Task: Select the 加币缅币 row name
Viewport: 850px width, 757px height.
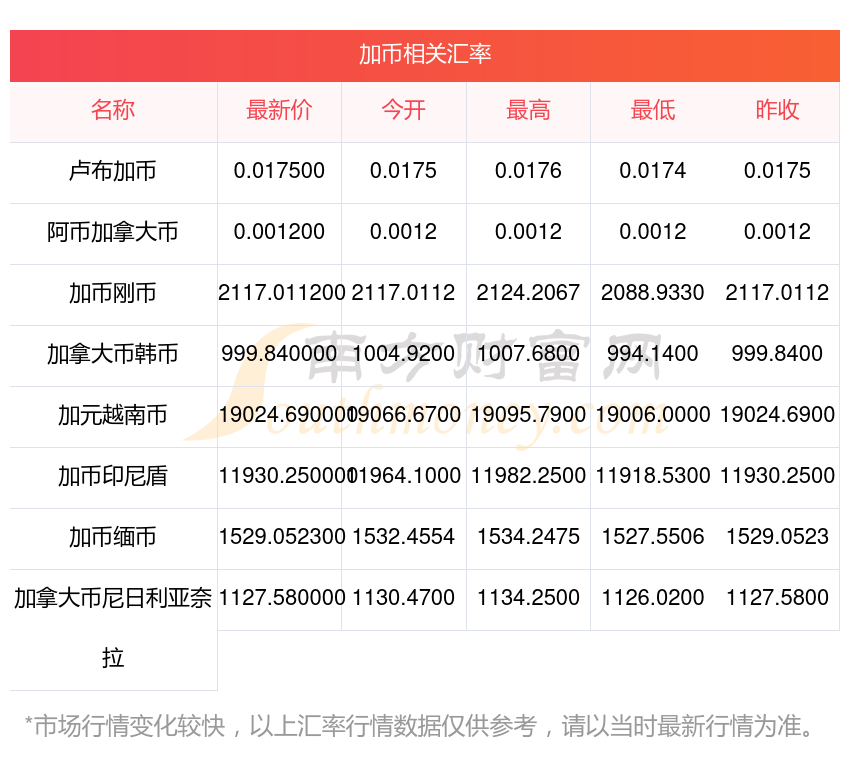Action: 113,537
